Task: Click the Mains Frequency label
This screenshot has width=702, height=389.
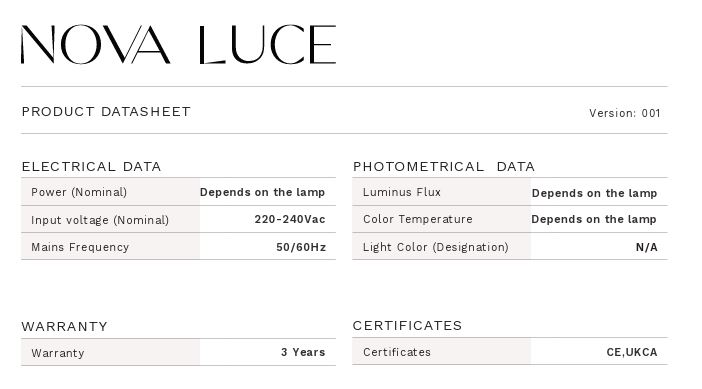Action: (80, 247)
